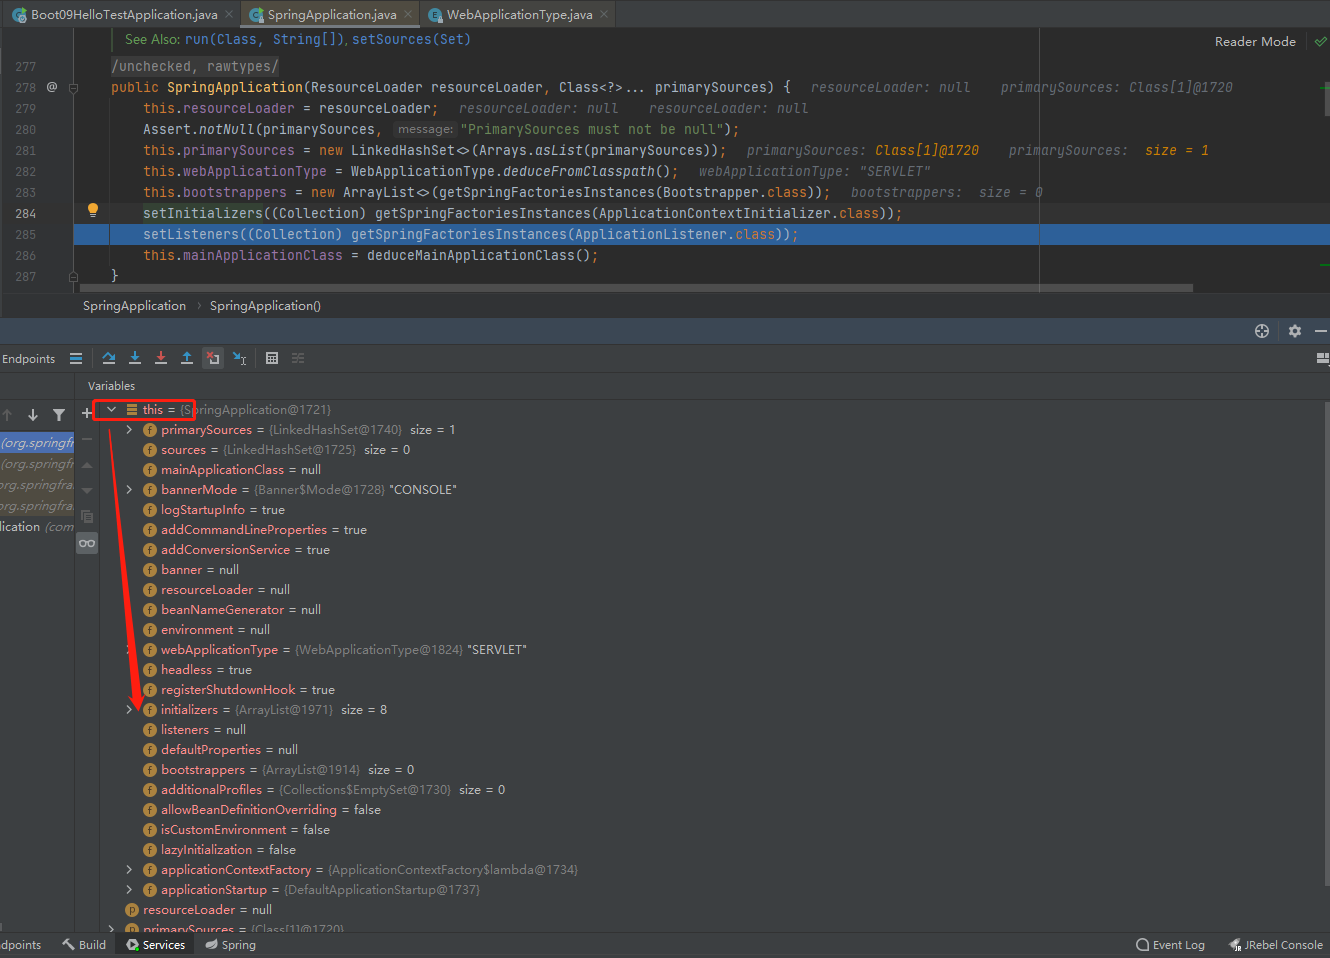Hide the Services panel with minus icon
Screen dimensions: 1330x958
[x=1321, y=331]
